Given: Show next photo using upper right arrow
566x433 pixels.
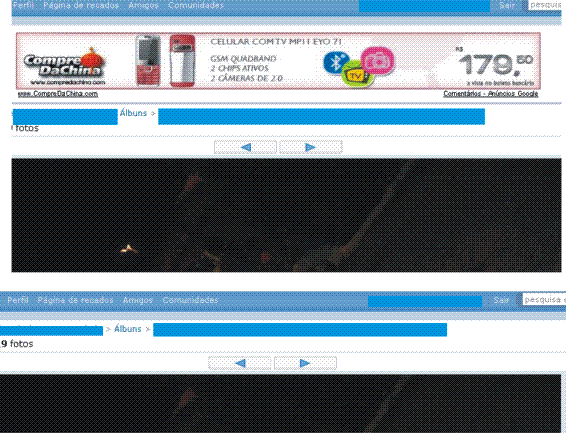Looking at the screenshot, I should pyautogui.click(x=311, y=147).
